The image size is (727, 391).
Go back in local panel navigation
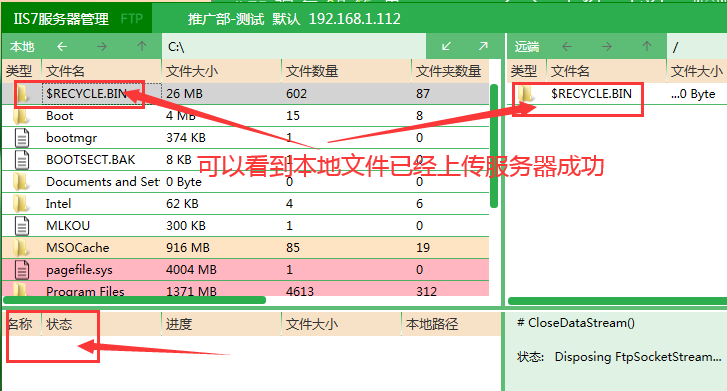click(x=62, y=46)
